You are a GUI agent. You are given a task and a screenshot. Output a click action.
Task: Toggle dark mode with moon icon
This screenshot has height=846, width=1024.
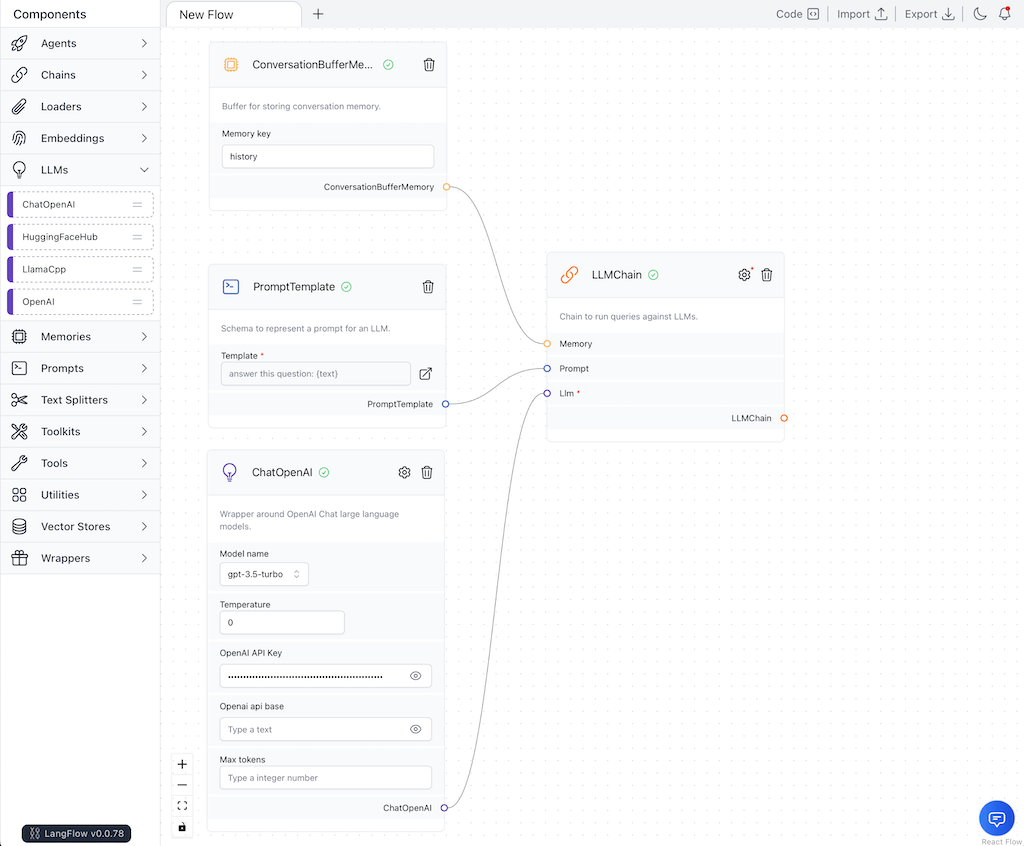coord(979,14)
